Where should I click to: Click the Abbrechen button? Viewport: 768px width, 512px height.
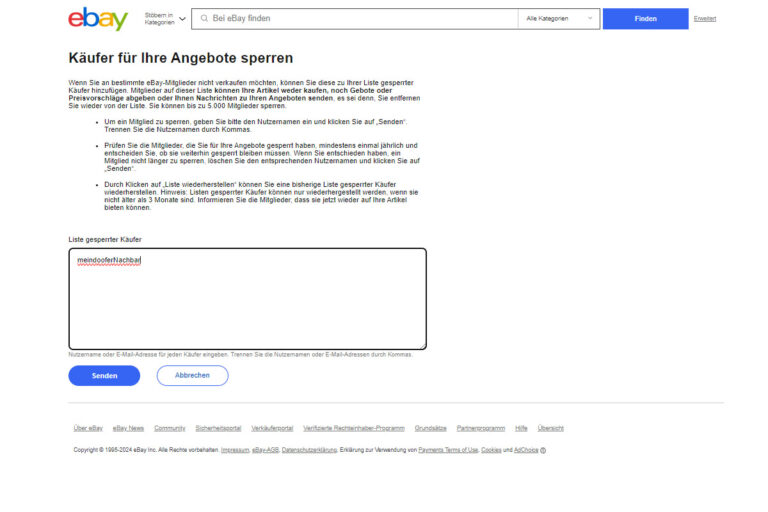192,375
